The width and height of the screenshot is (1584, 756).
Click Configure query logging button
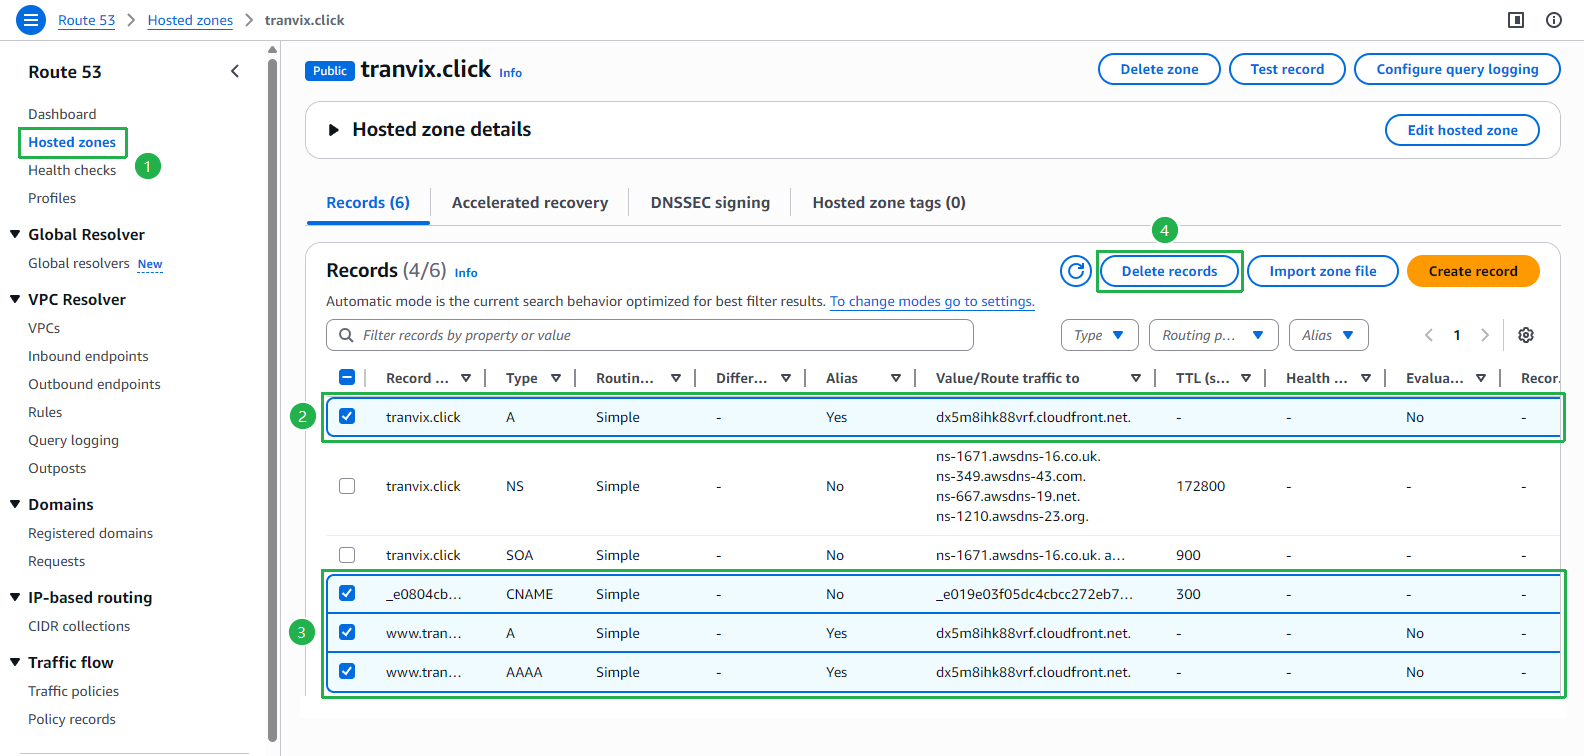pyautogui.click(x=1457, y=69)
